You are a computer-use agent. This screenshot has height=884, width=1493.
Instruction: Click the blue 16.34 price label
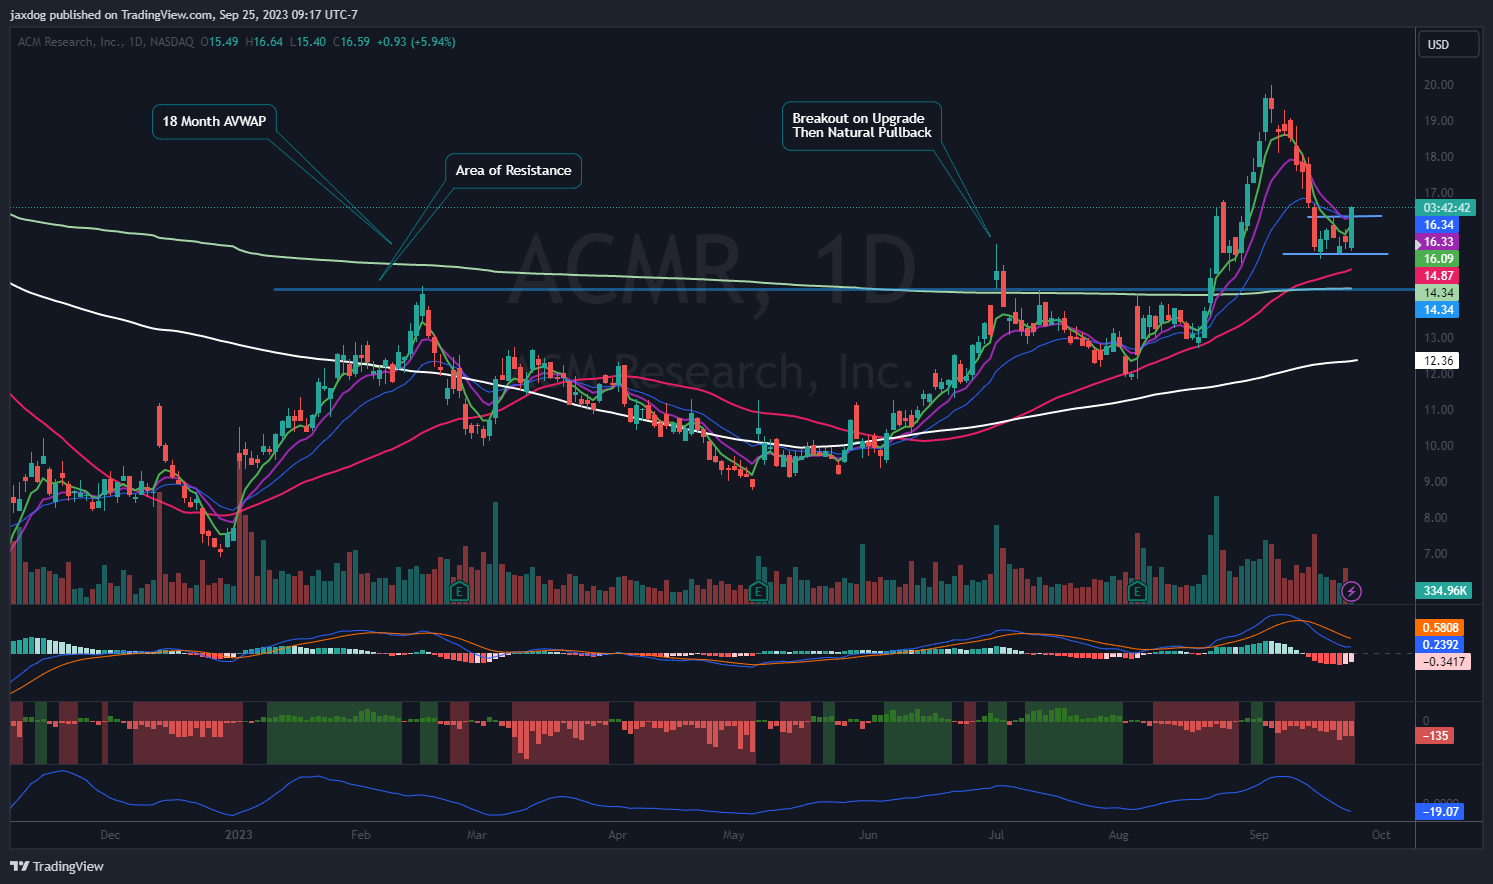1439,225
